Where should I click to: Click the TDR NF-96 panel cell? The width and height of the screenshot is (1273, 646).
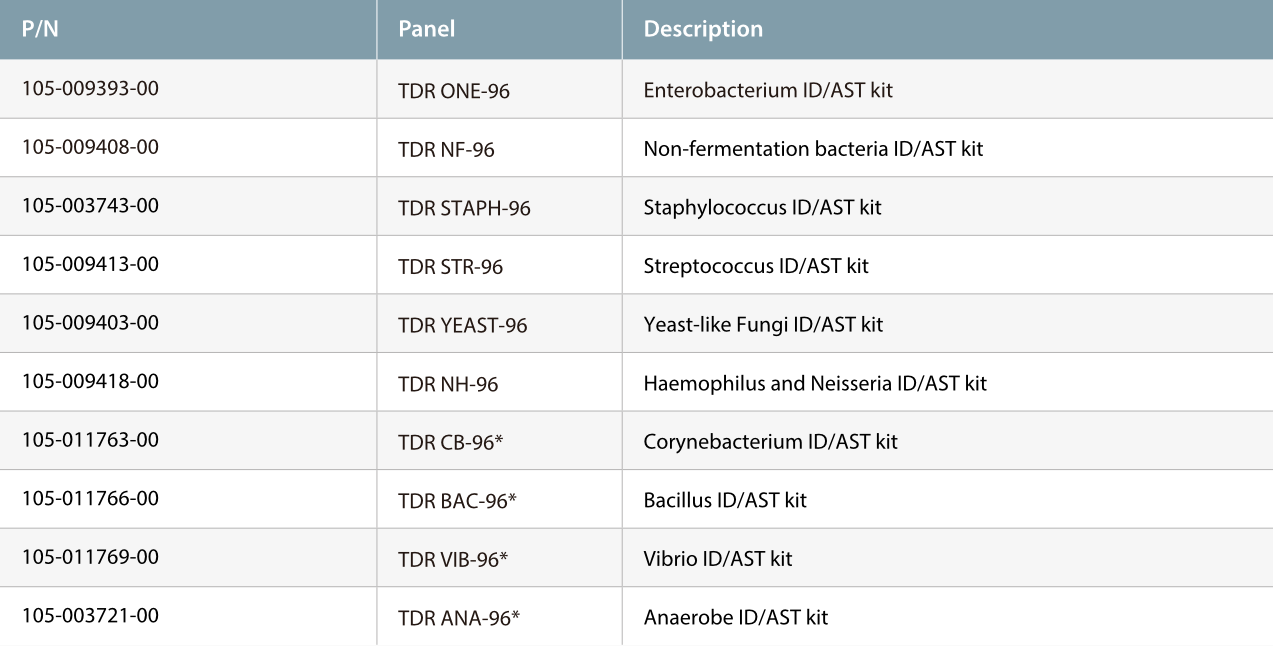(x=447, y=150)
